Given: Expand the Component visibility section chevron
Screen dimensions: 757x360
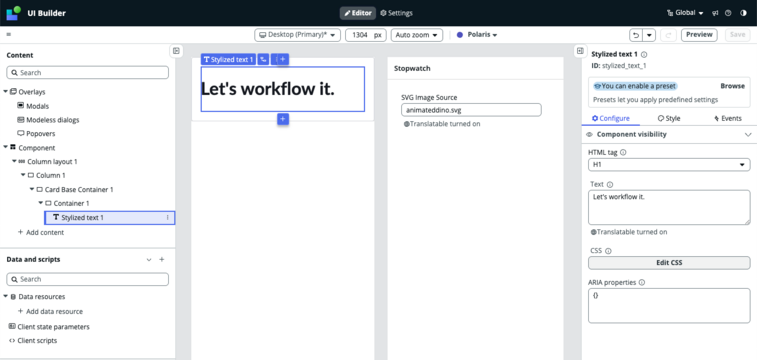Looking at the screenshot, I should [x=748, y=135].
